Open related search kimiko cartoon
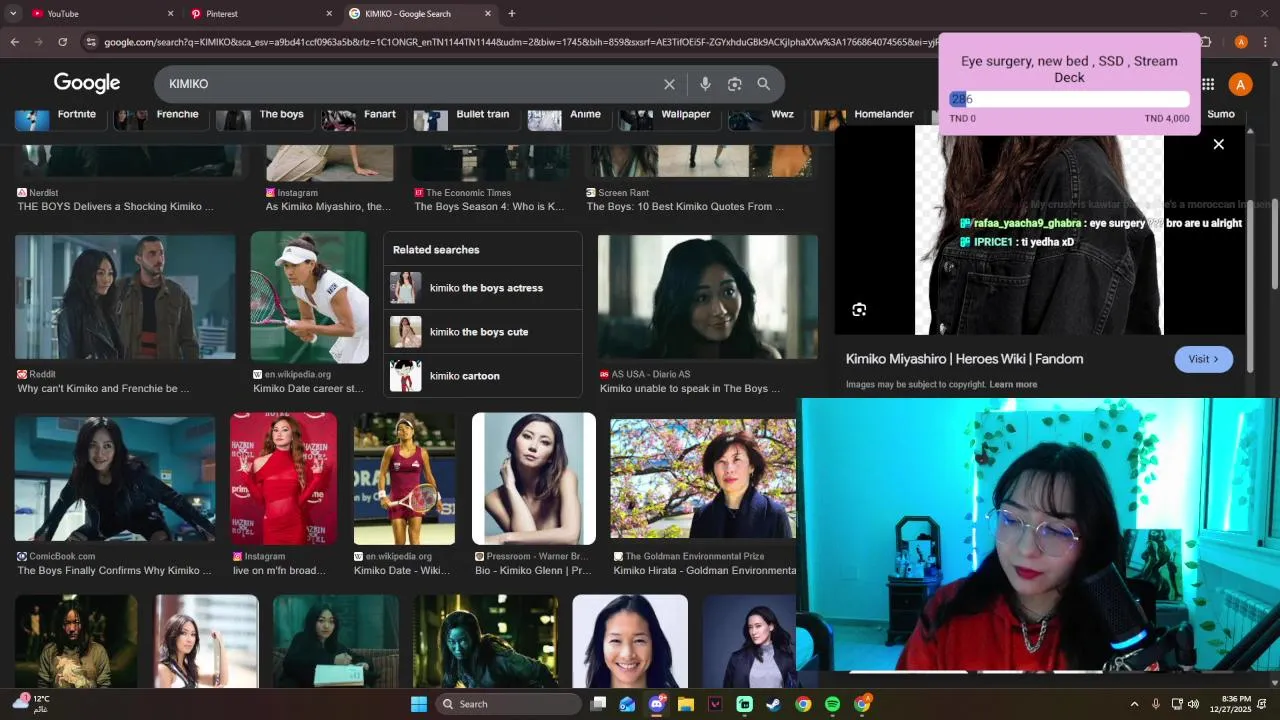The width and height of the screenshot is (1280, 720). click(x=483, y=376)
